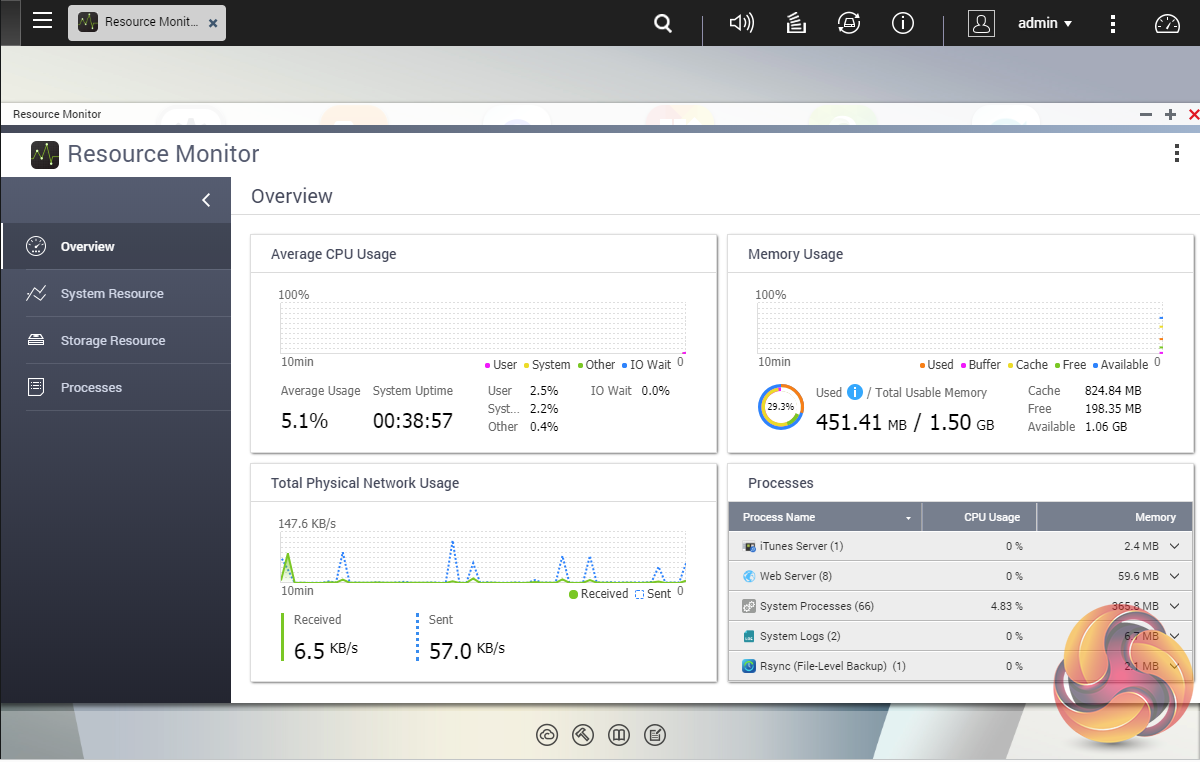The height and width of the screenshot is (762, 1200).
Task: Click the memory usage donut chart
Action: 781,407
